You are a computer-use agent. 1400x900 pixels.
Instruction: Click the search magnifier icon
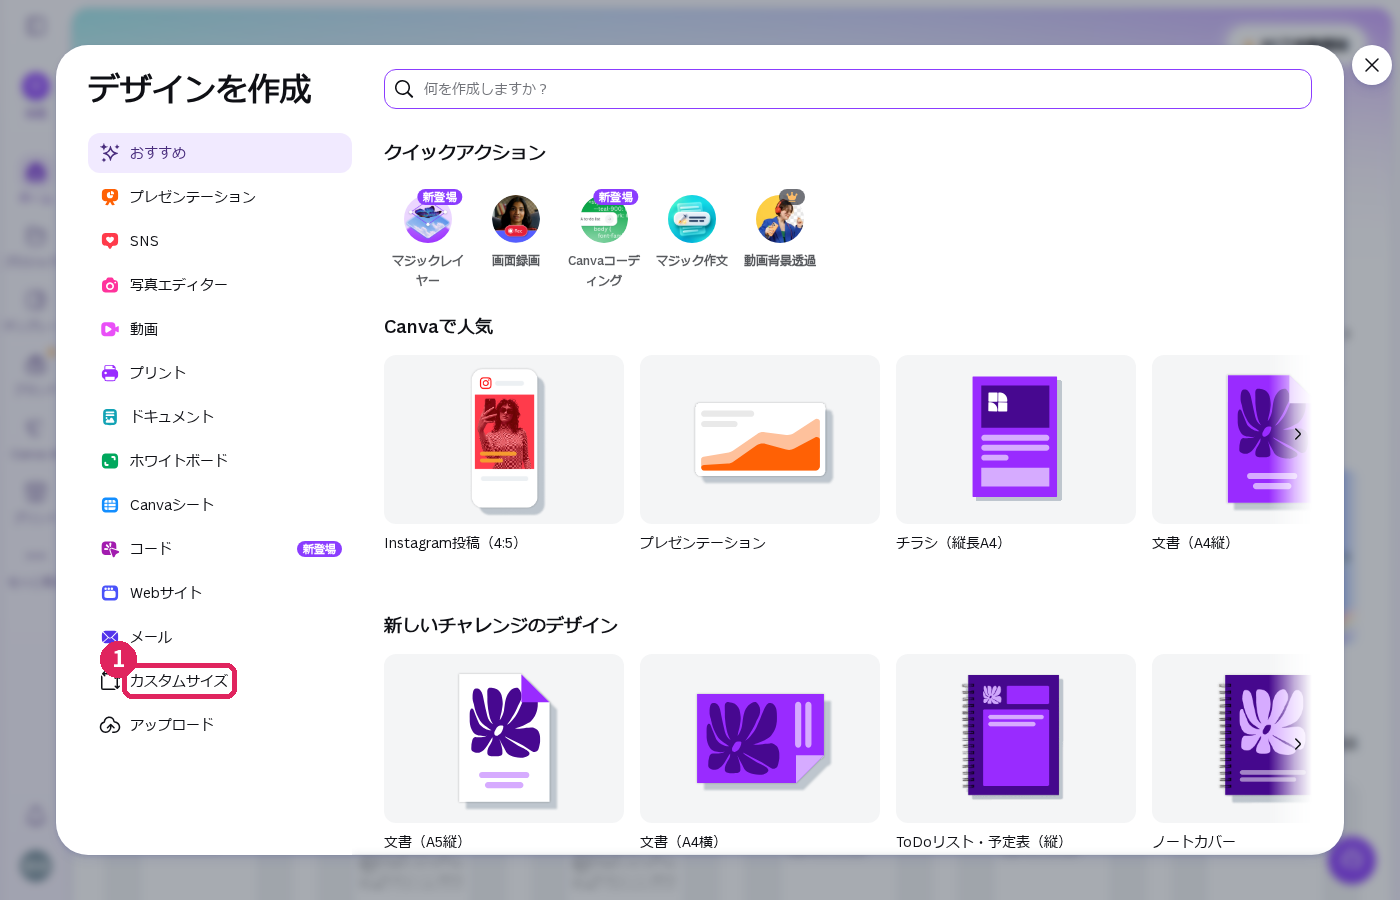(x=404, y=89)
